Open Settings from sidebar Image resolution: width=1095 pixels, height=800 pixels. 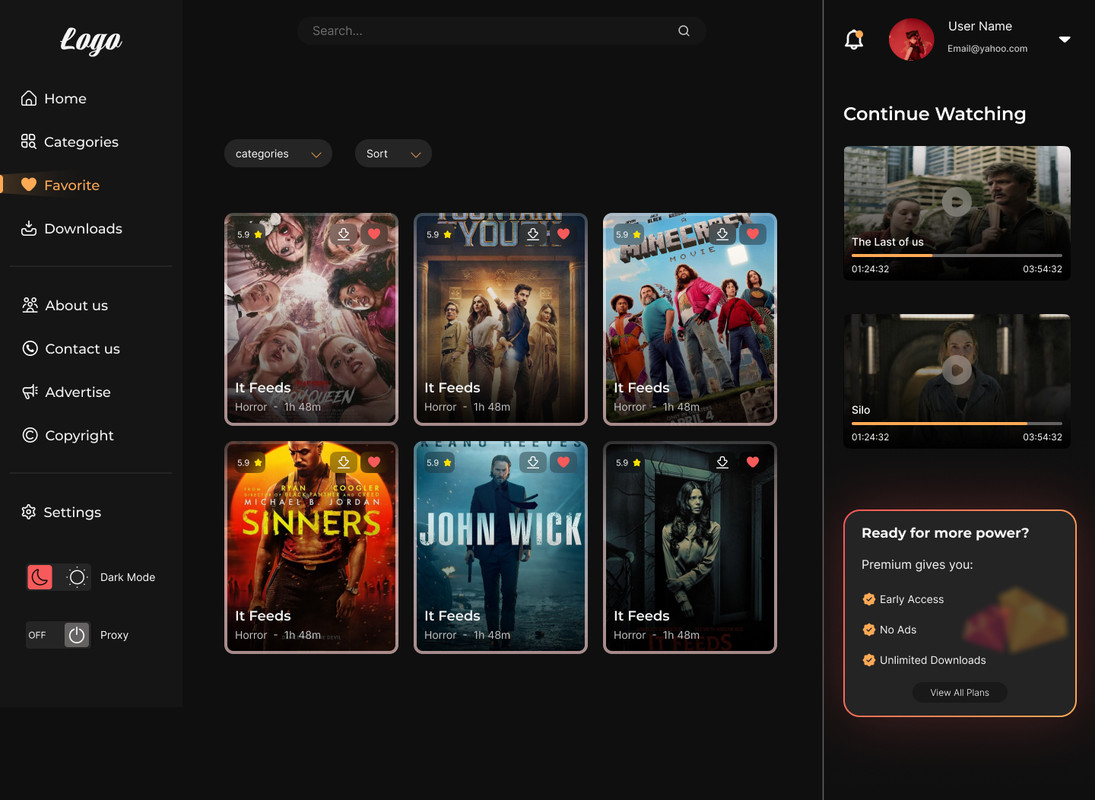click(61, 512)
